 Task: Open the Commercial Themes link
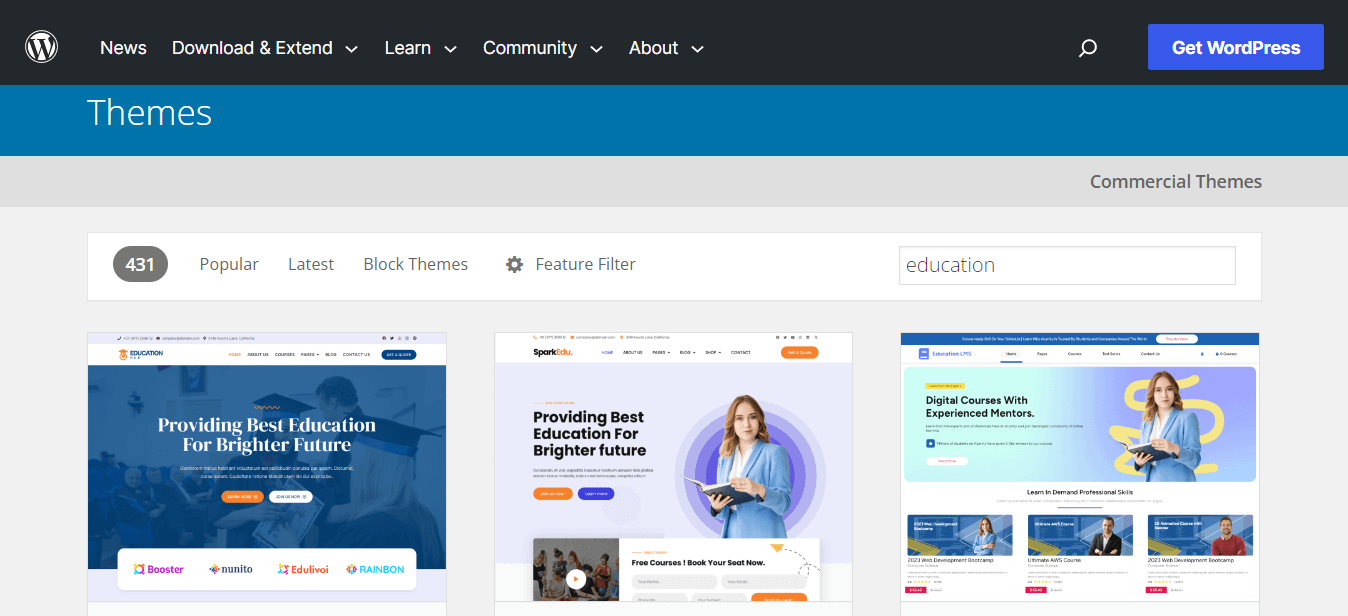click(x=1176, y=181)
